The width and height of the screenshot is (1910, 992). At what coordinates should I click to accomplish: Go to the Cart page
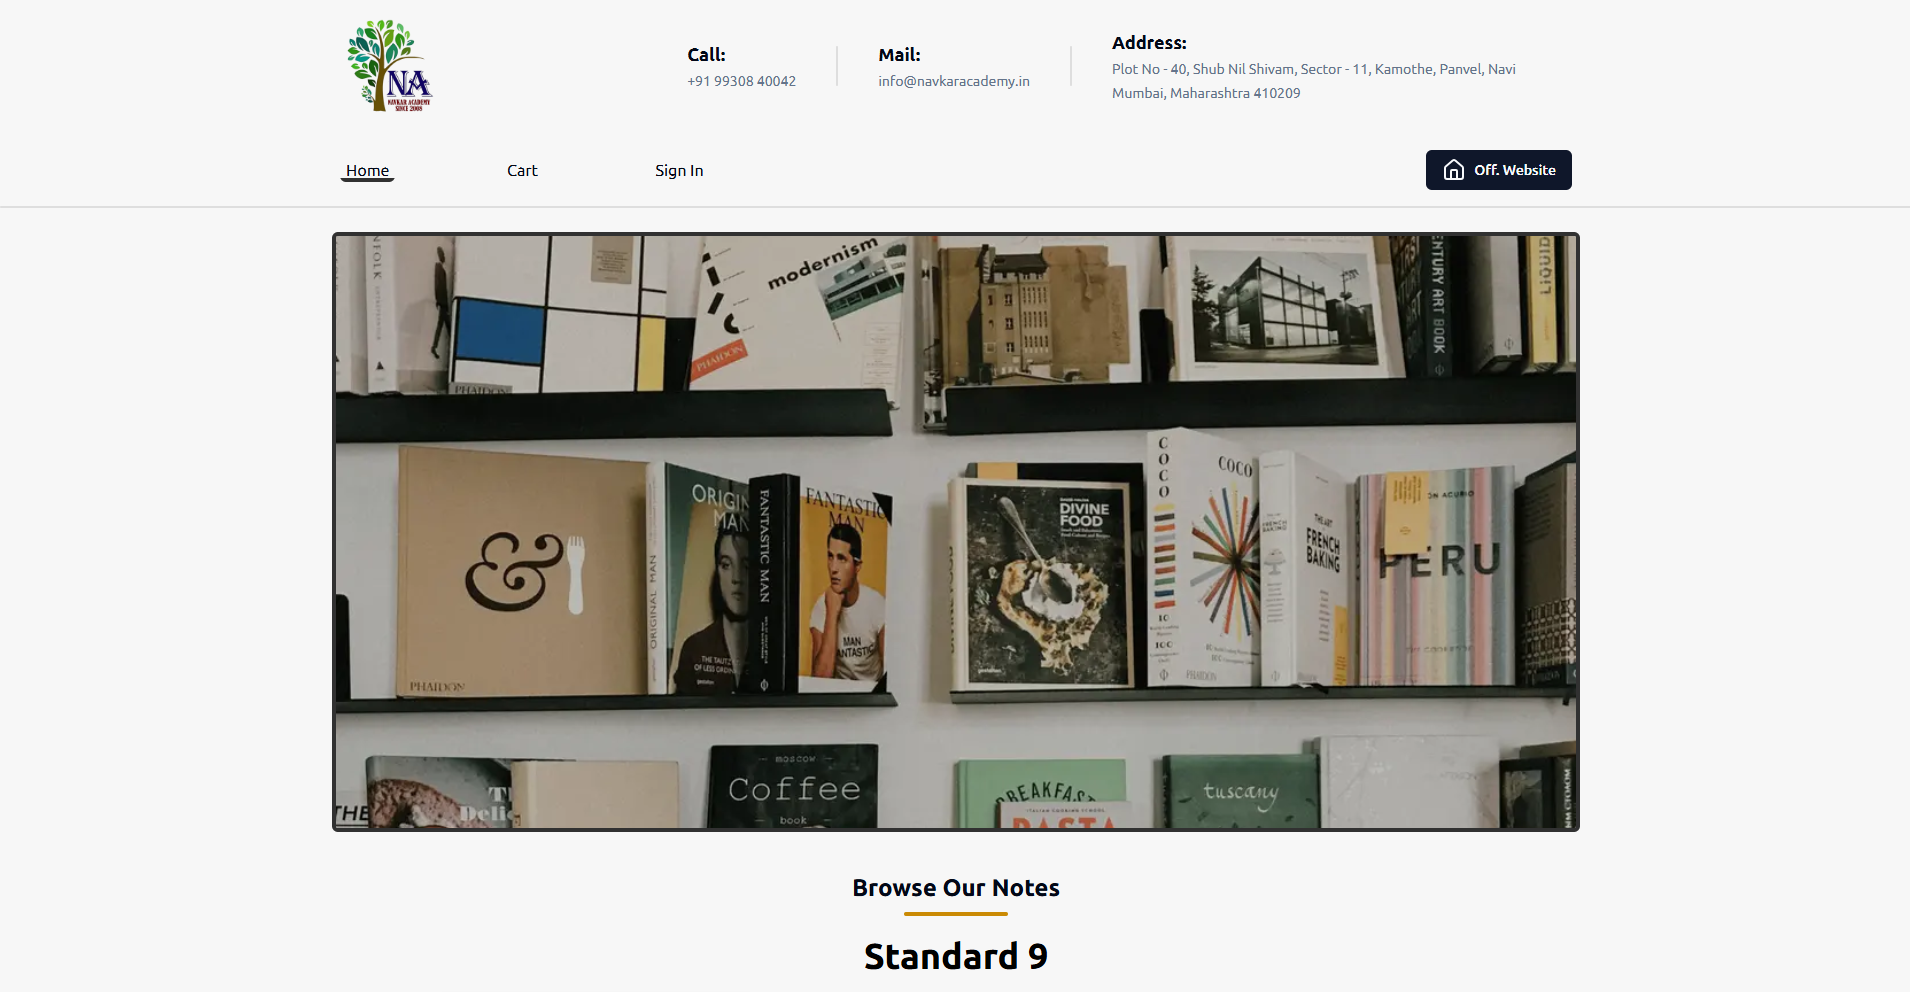point(522,171)
